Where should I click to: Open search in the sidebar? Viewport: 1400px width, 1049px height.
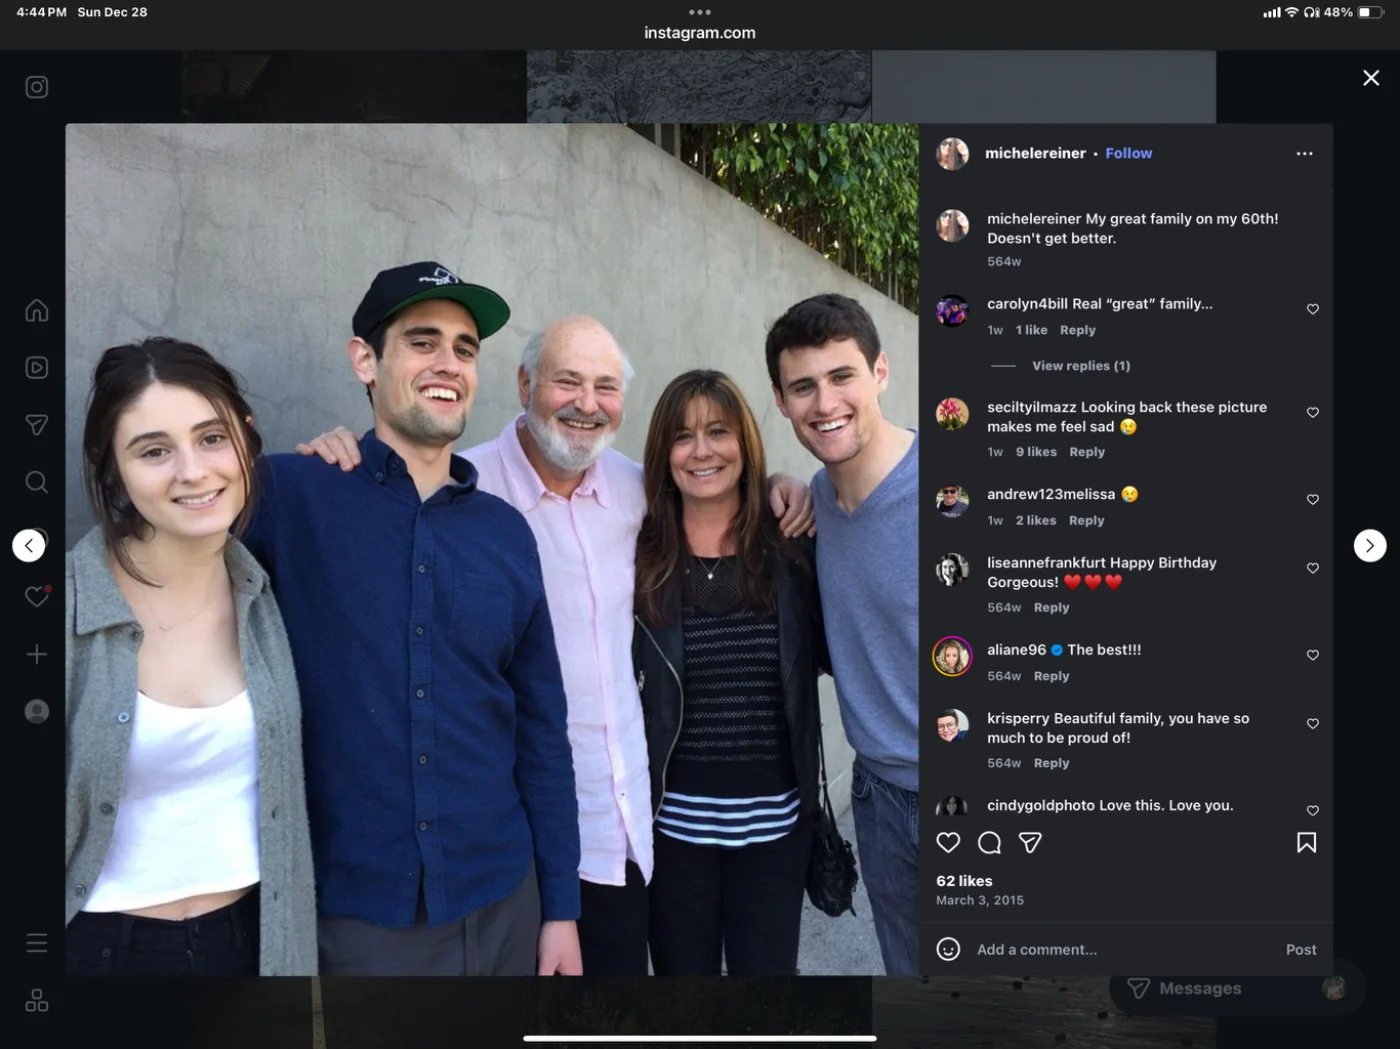37,483
